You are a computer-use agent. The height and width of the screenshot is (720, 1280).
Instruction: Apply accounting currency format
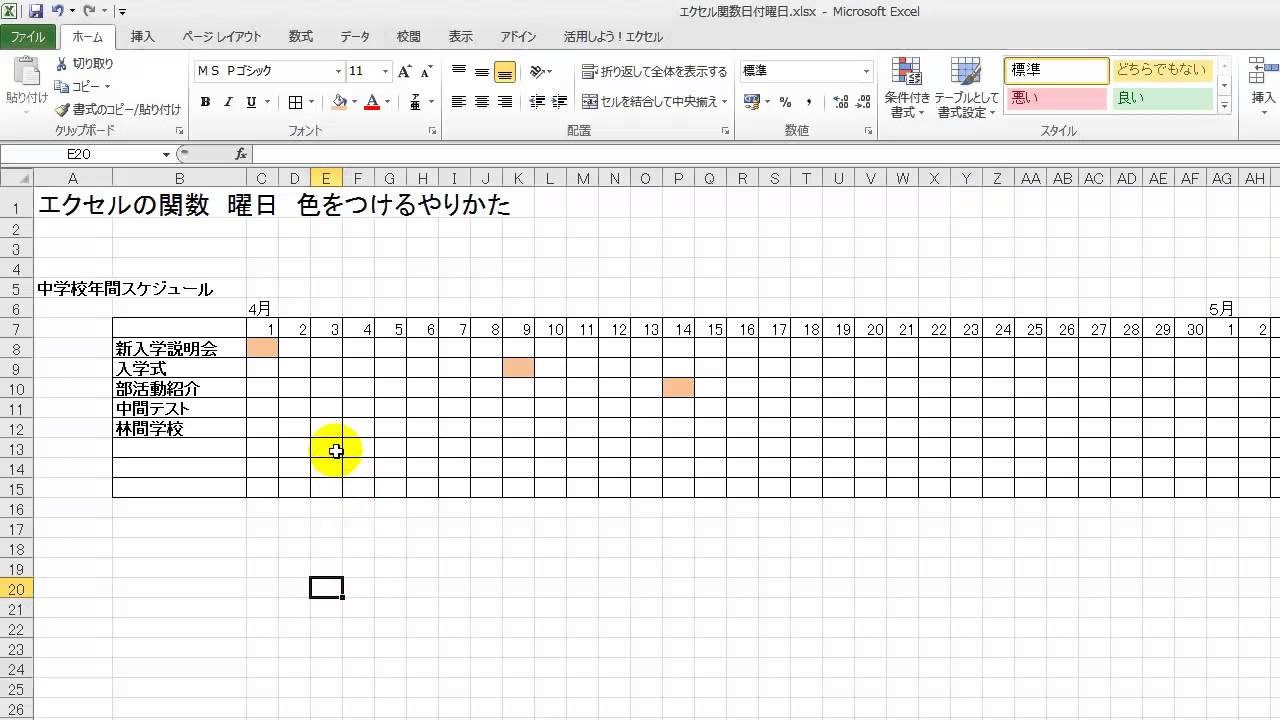pos(752,102)
